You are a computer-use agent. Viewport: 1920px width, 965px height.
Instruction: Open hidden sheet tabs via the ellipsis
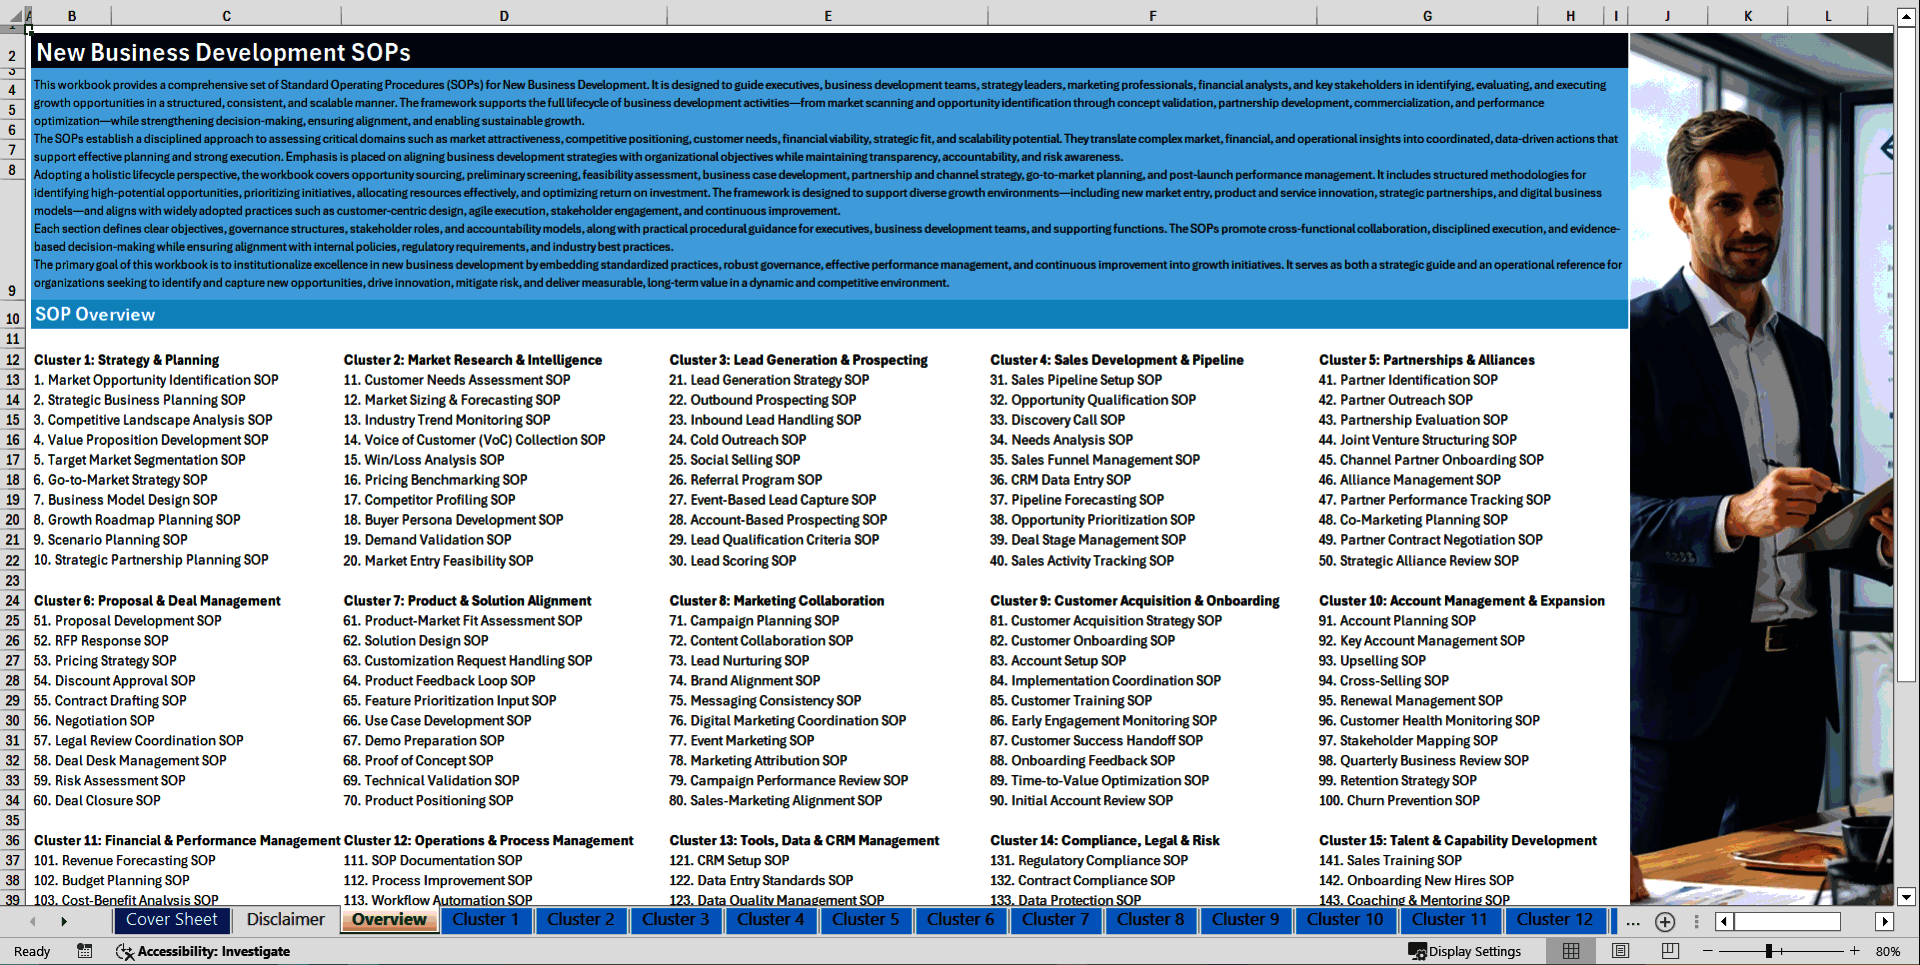(1632, 922)
